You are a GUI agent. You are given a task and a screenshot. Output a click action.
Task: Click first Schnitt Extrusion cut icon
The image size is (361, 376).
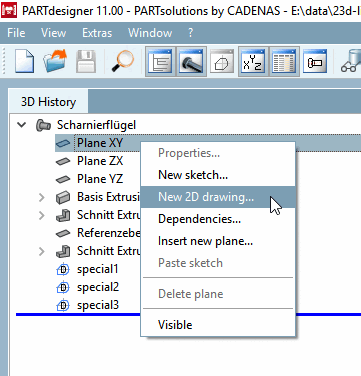pyautogui.click(x=63, y=215)
